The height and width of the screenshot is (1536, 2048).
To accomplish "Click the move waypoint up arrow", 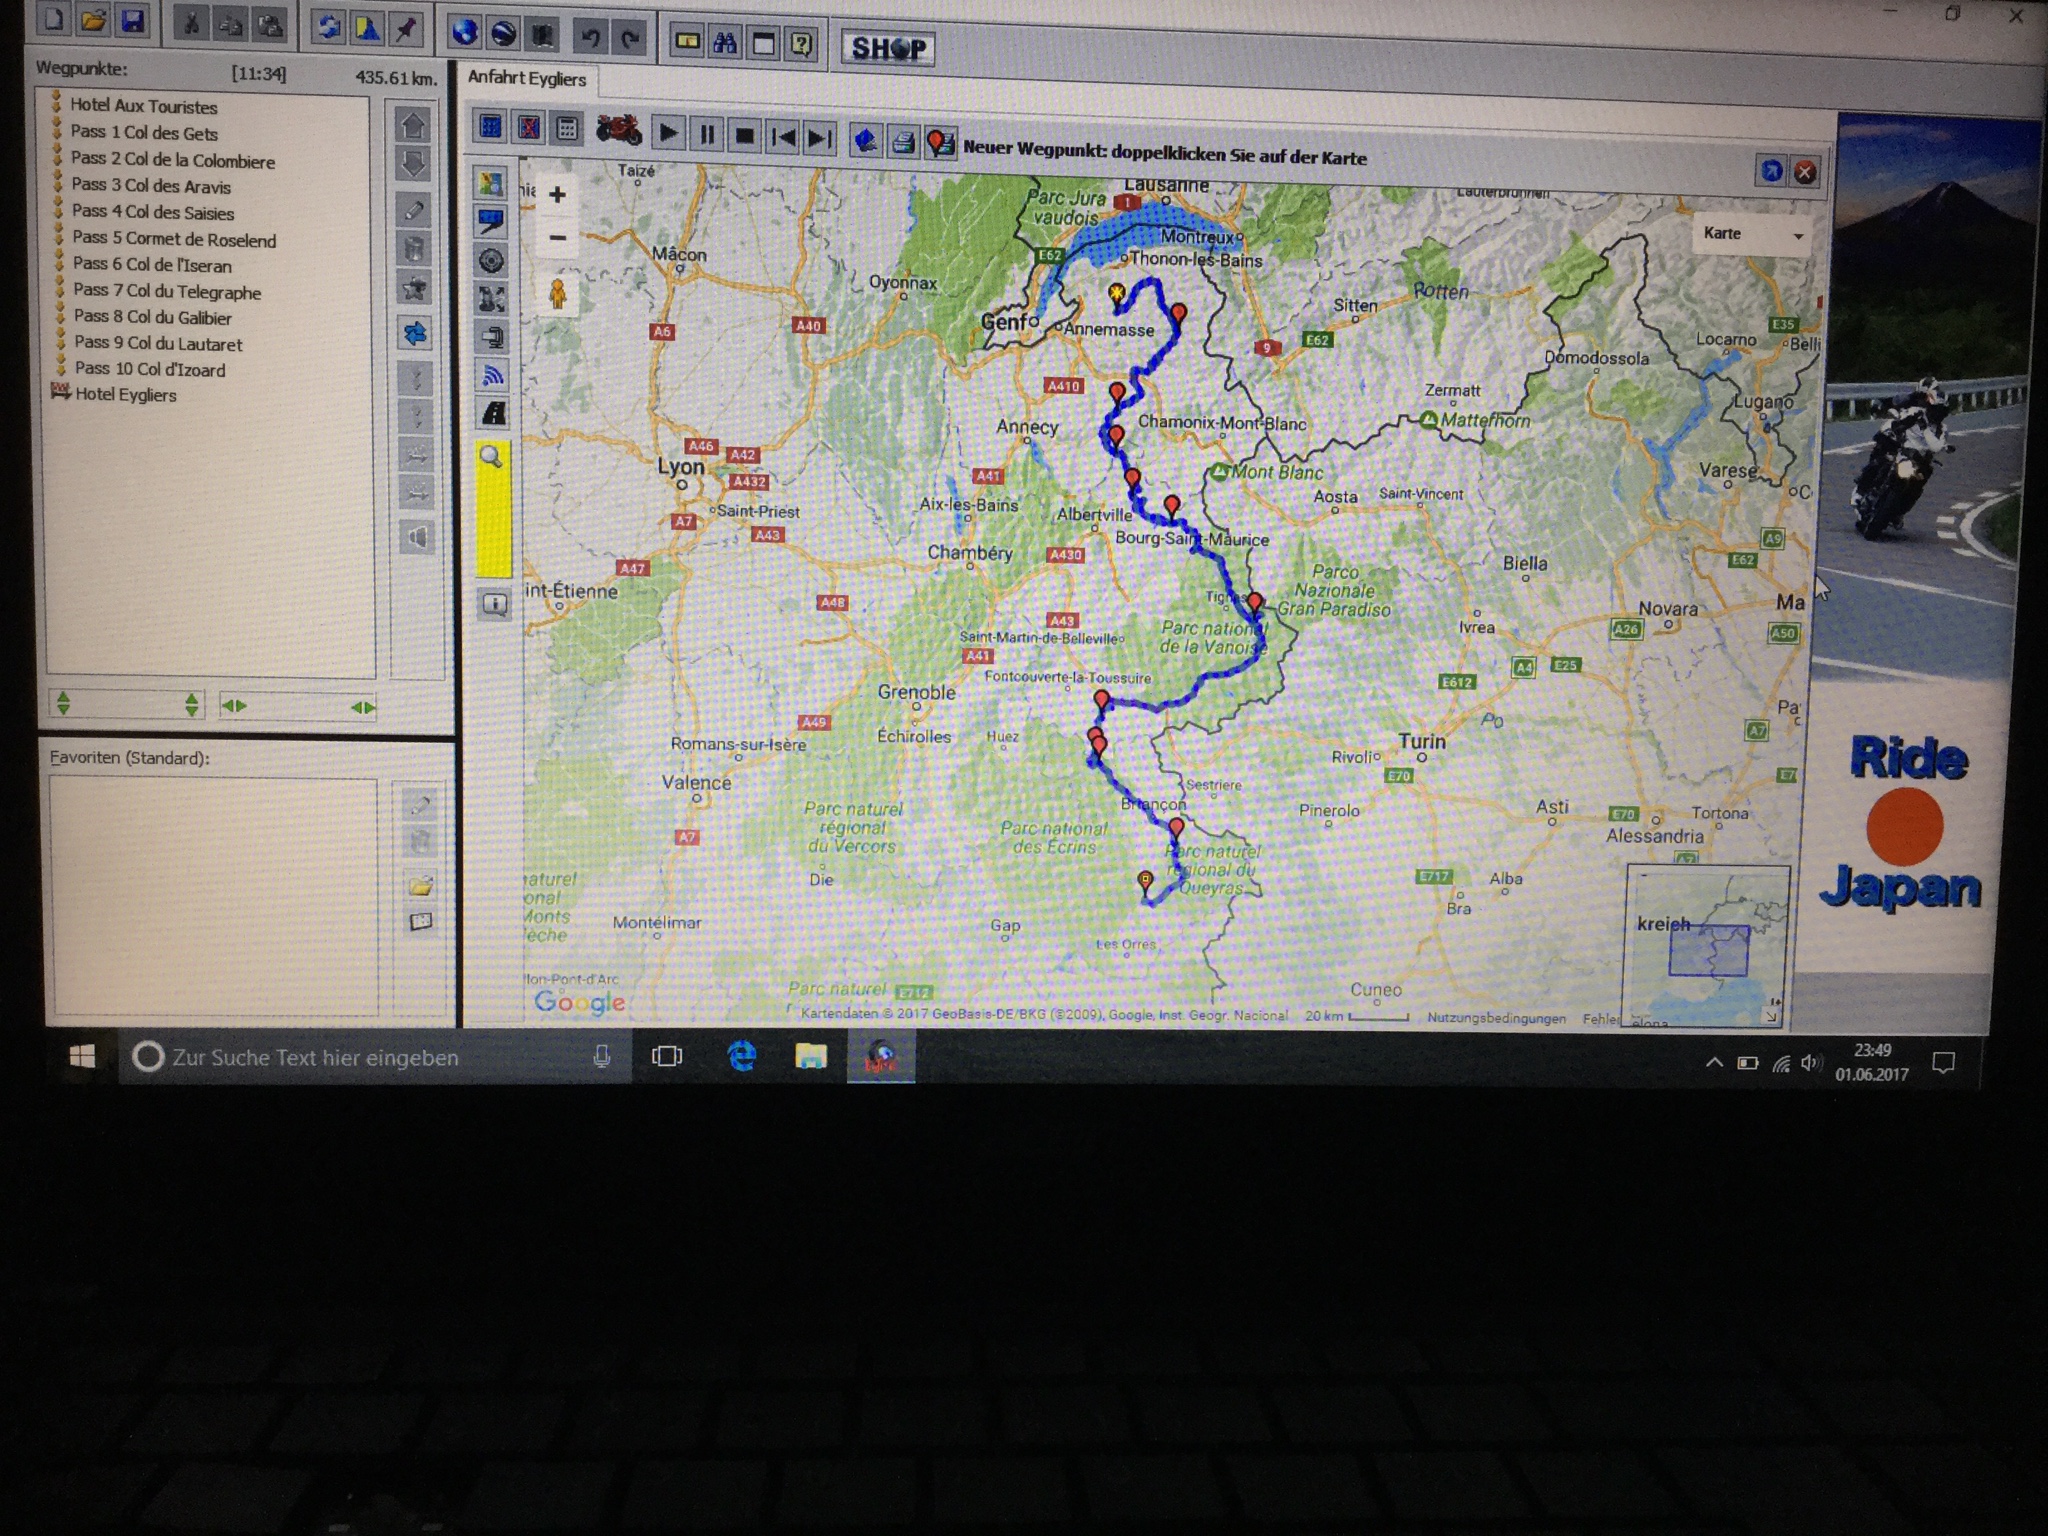I will click(x=413, y=126).
